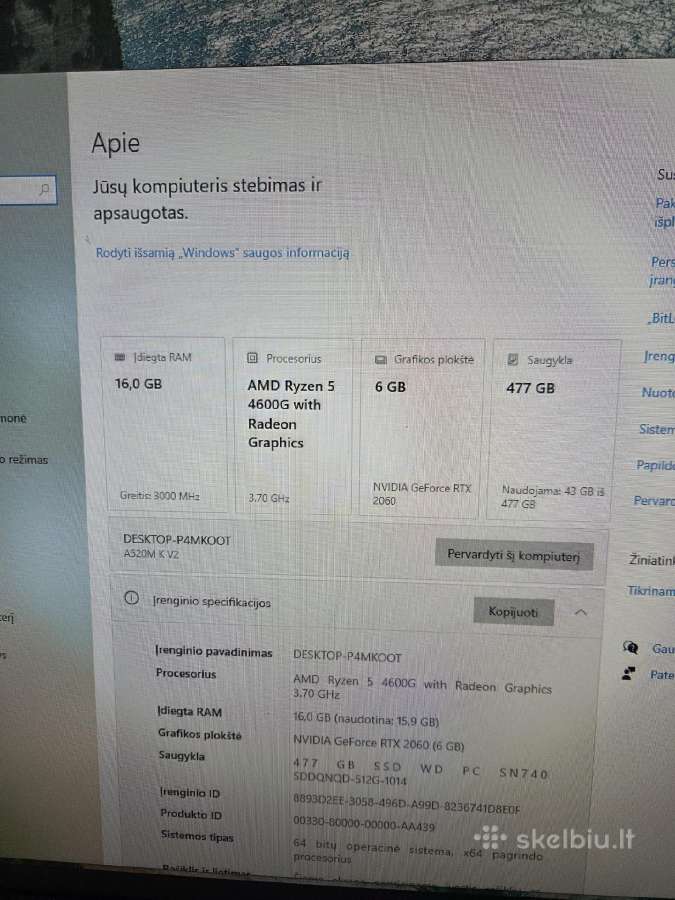Select the Grafikos plokštė 6 GB card
675x900 pixels.
(x=422, y=429)
